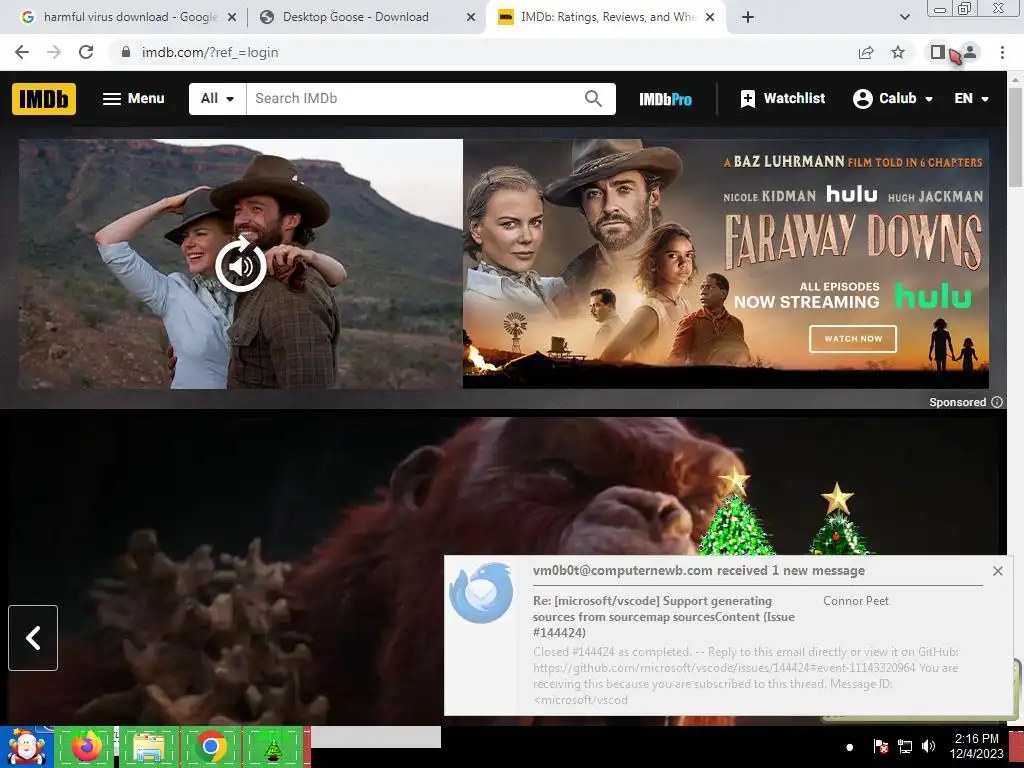This screenshot has width=1024, height=768.
Task: Switch to Chrome taskbar icon
Action: click(210, 746)
